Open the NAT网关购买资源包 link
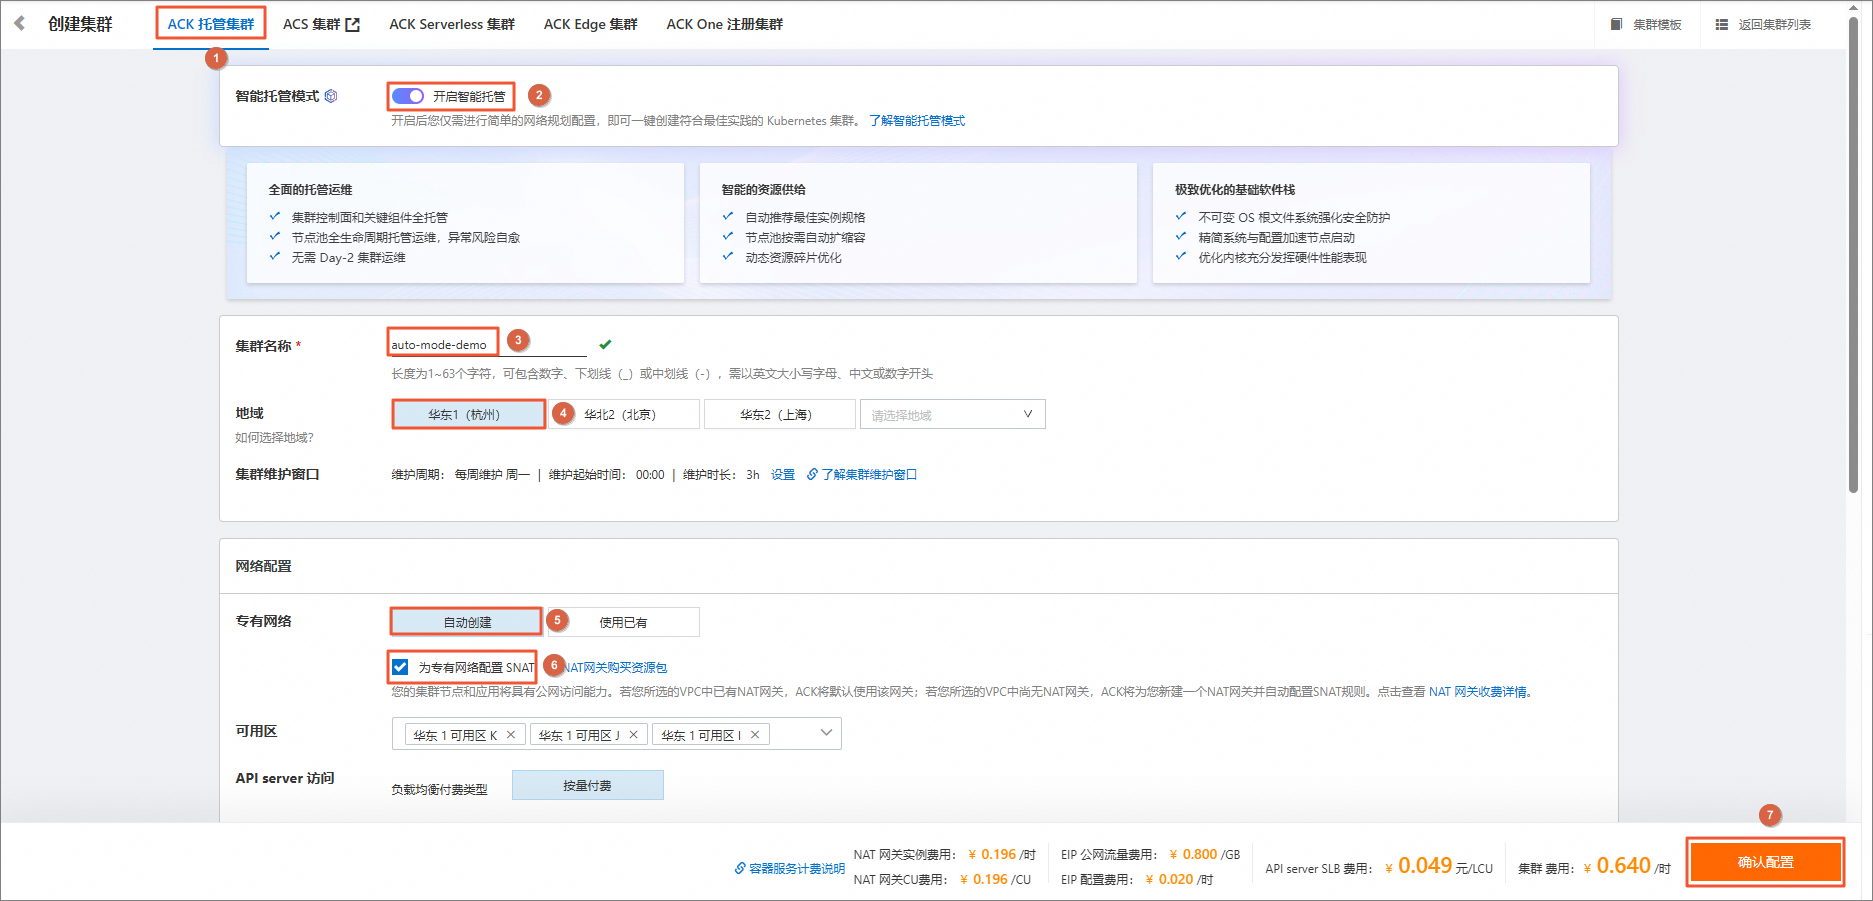The image size is (1873, 901). click(x=616, y=667)
